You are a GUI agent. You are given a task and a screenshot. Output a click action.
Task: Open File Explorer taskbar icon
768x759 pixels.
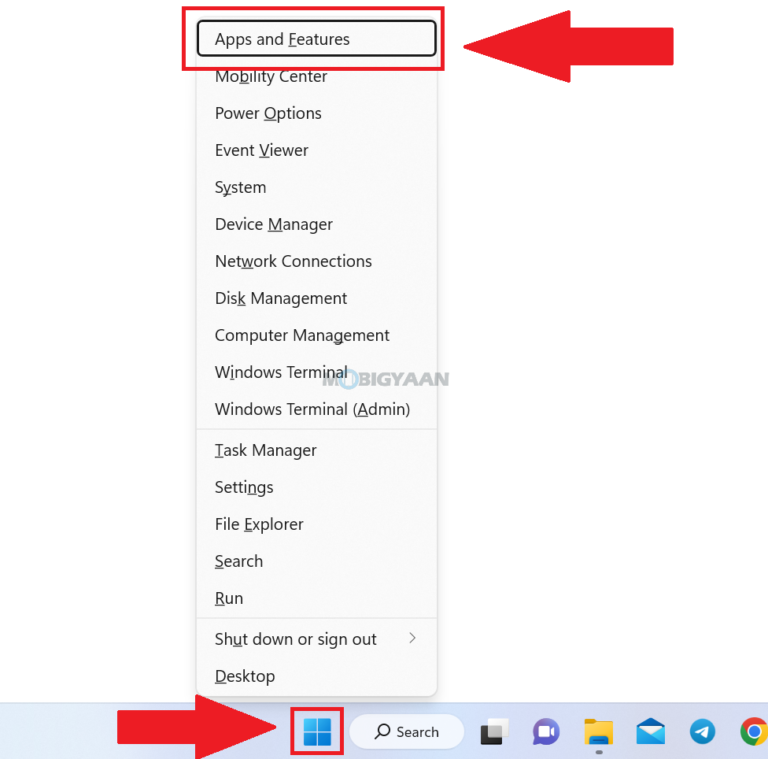tap(599, 732)
